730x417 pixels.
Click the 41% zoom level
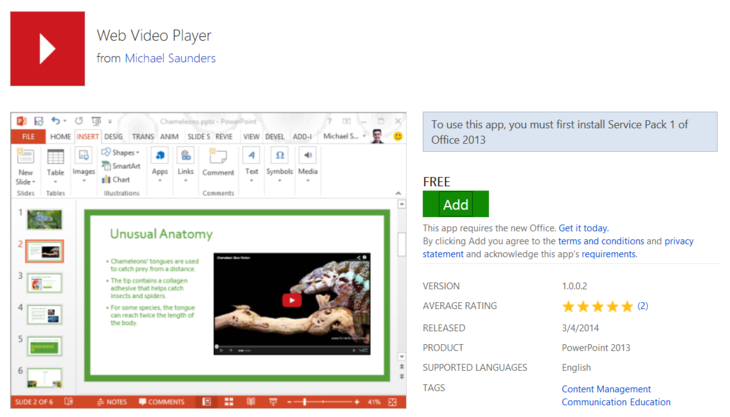[x=374, y=402]
